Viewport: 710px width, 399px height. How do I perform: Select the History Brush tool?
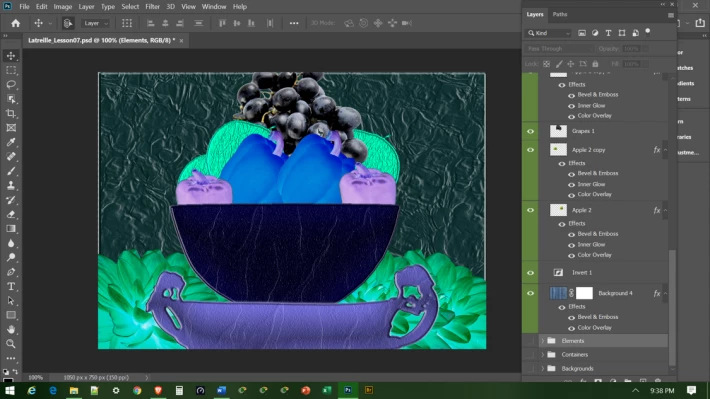pos(11,200)
